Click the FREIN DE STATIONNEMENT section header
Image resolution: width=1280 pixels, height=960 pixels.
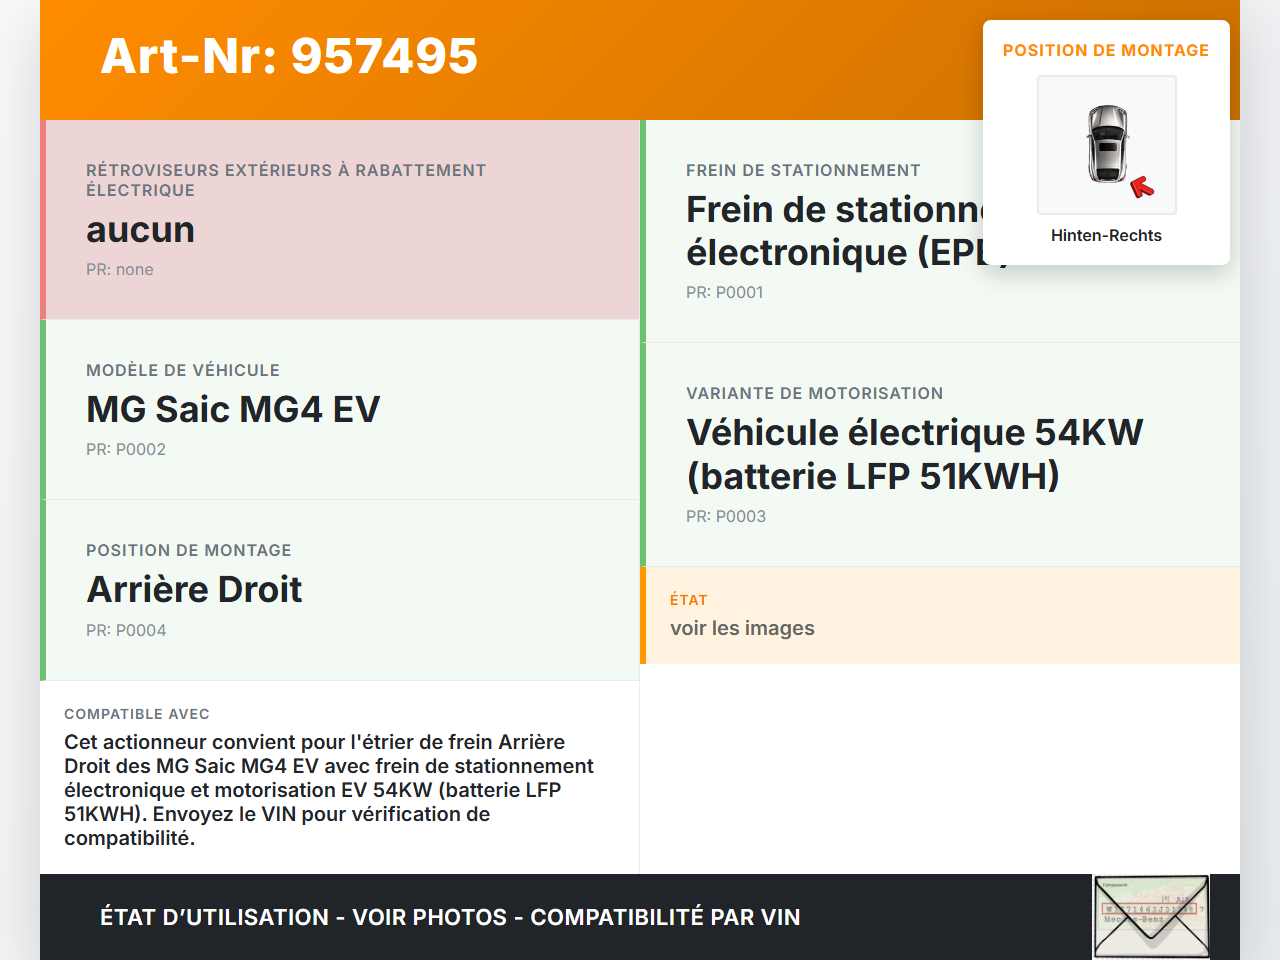click(x=803, y=170)
